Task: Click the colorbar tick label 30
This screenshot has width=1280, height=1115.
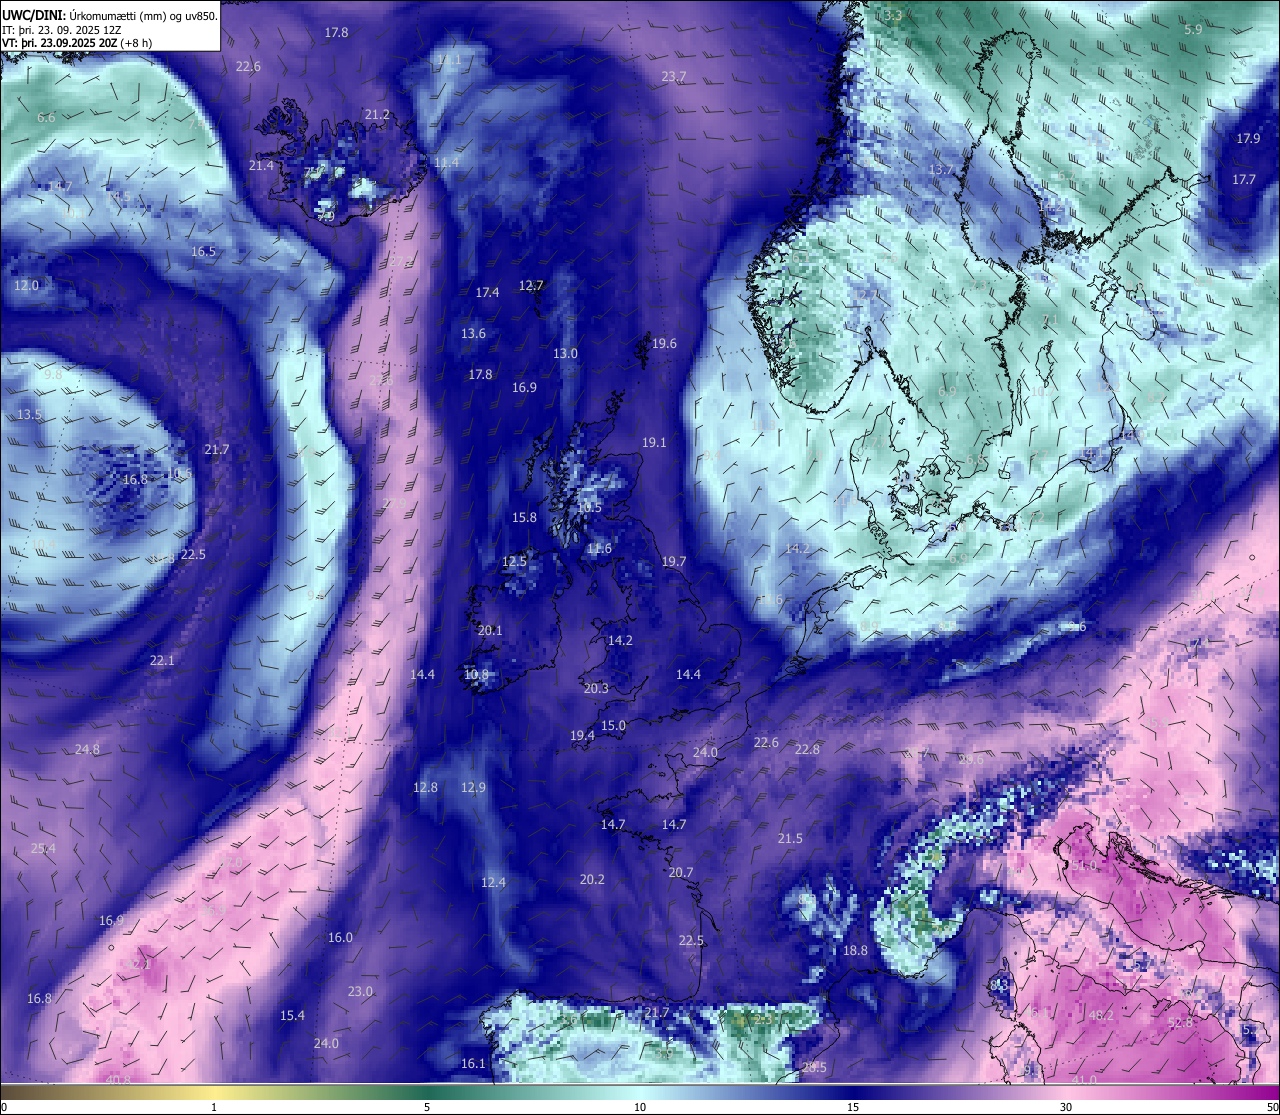Action: 1066,1107
